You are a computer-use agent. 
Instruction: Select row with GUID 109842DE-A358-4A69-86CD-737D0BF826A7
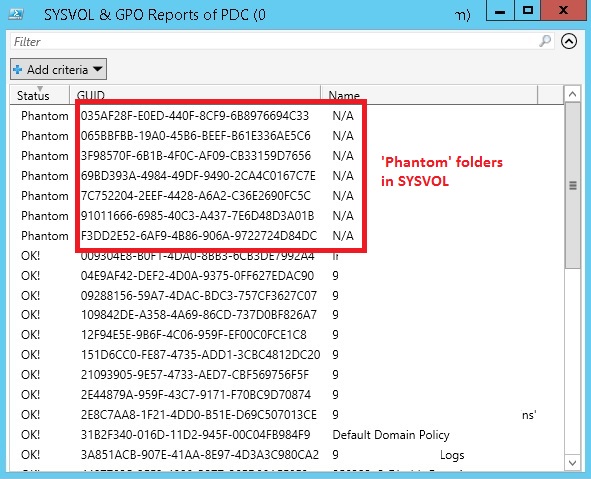[x=286, y=315]
